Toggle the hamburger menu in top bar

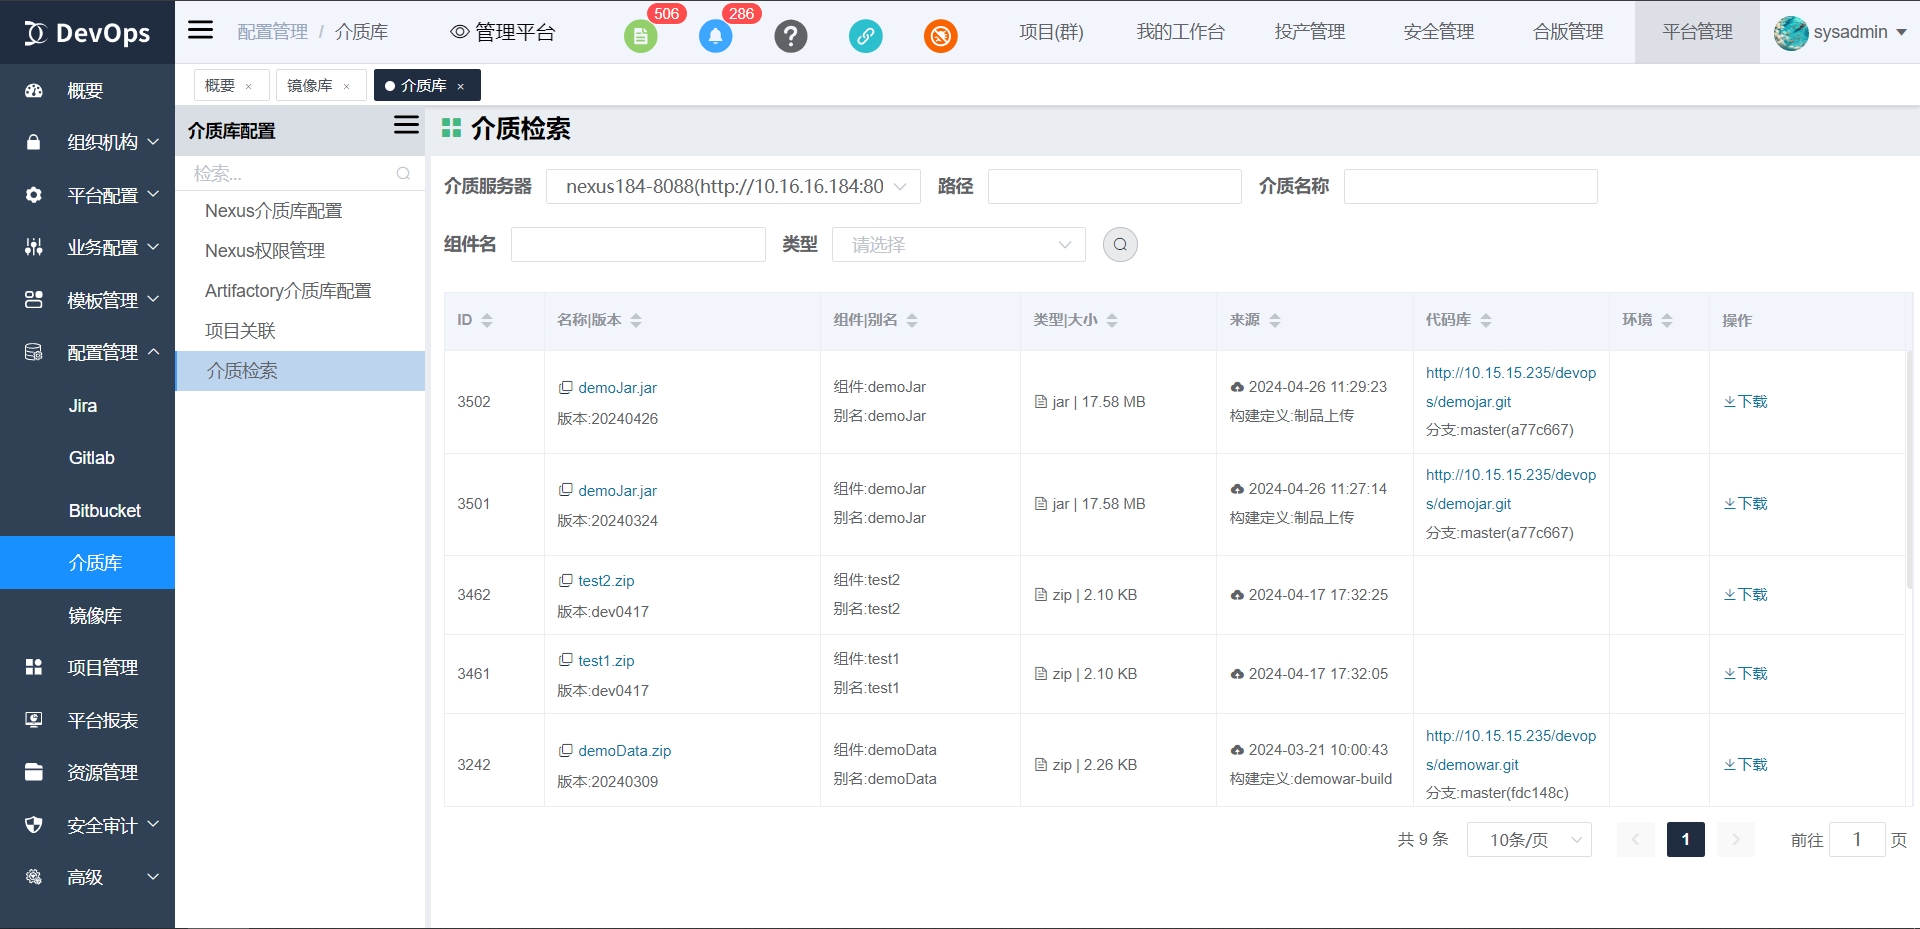201,30
